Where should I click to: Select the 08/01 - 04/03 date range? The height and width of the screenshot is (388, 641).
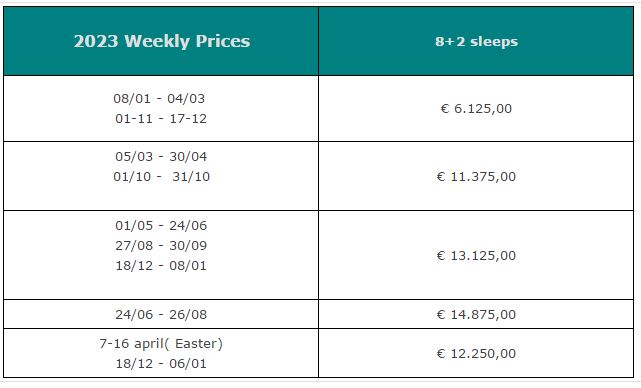(x=159, y=99)
